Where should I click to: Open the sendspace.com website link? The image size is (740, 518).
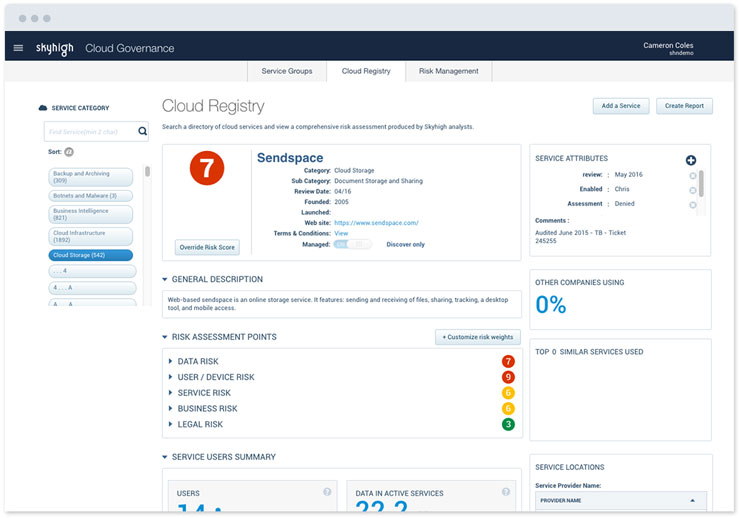click(376, 223)
